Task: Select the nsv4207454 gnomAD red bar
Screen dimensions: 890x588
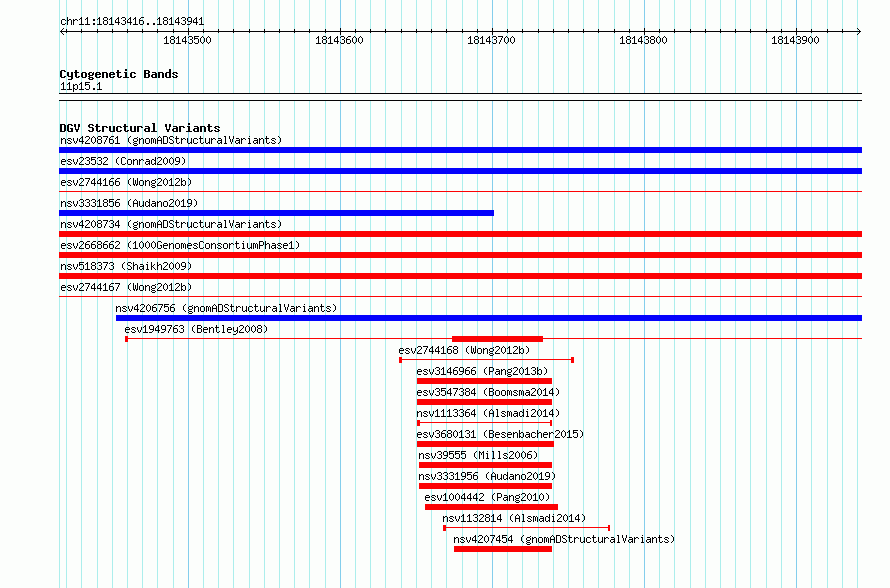Action: (x=503, y=549)
